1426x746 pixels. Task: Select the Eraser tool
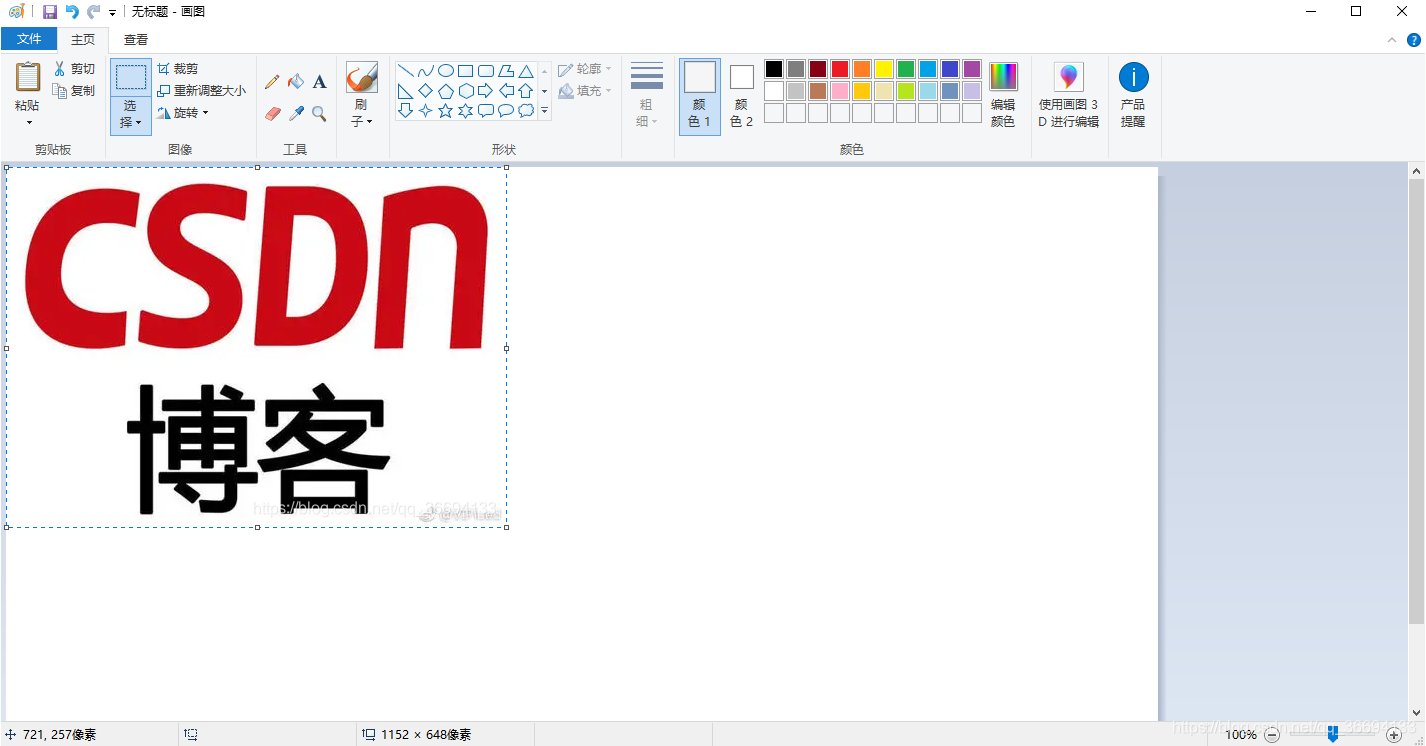point(272,114)
